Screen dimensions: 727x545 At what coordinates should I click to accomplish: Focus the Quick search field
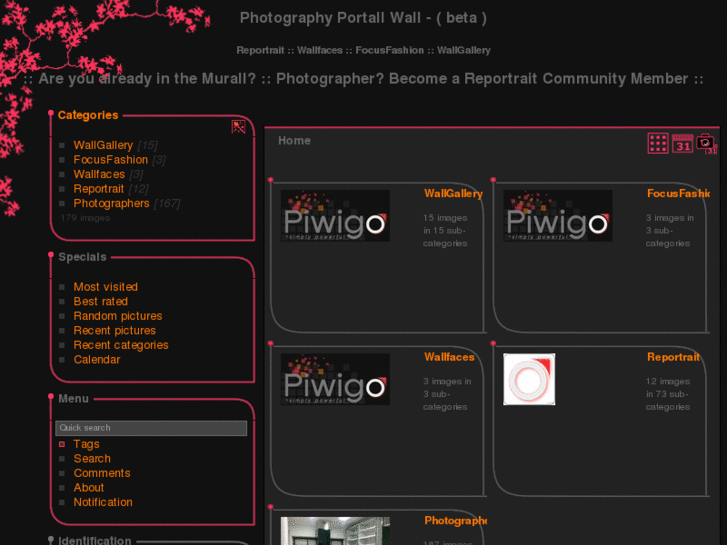(151, 428)
